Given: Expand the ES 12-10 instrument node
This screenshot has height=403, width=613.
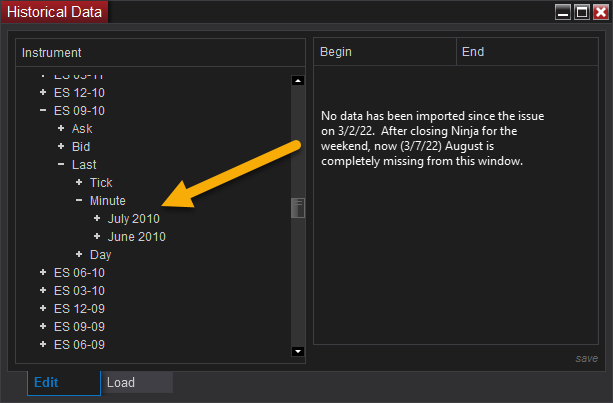Looking at the screenshot, I should (43, 92).
